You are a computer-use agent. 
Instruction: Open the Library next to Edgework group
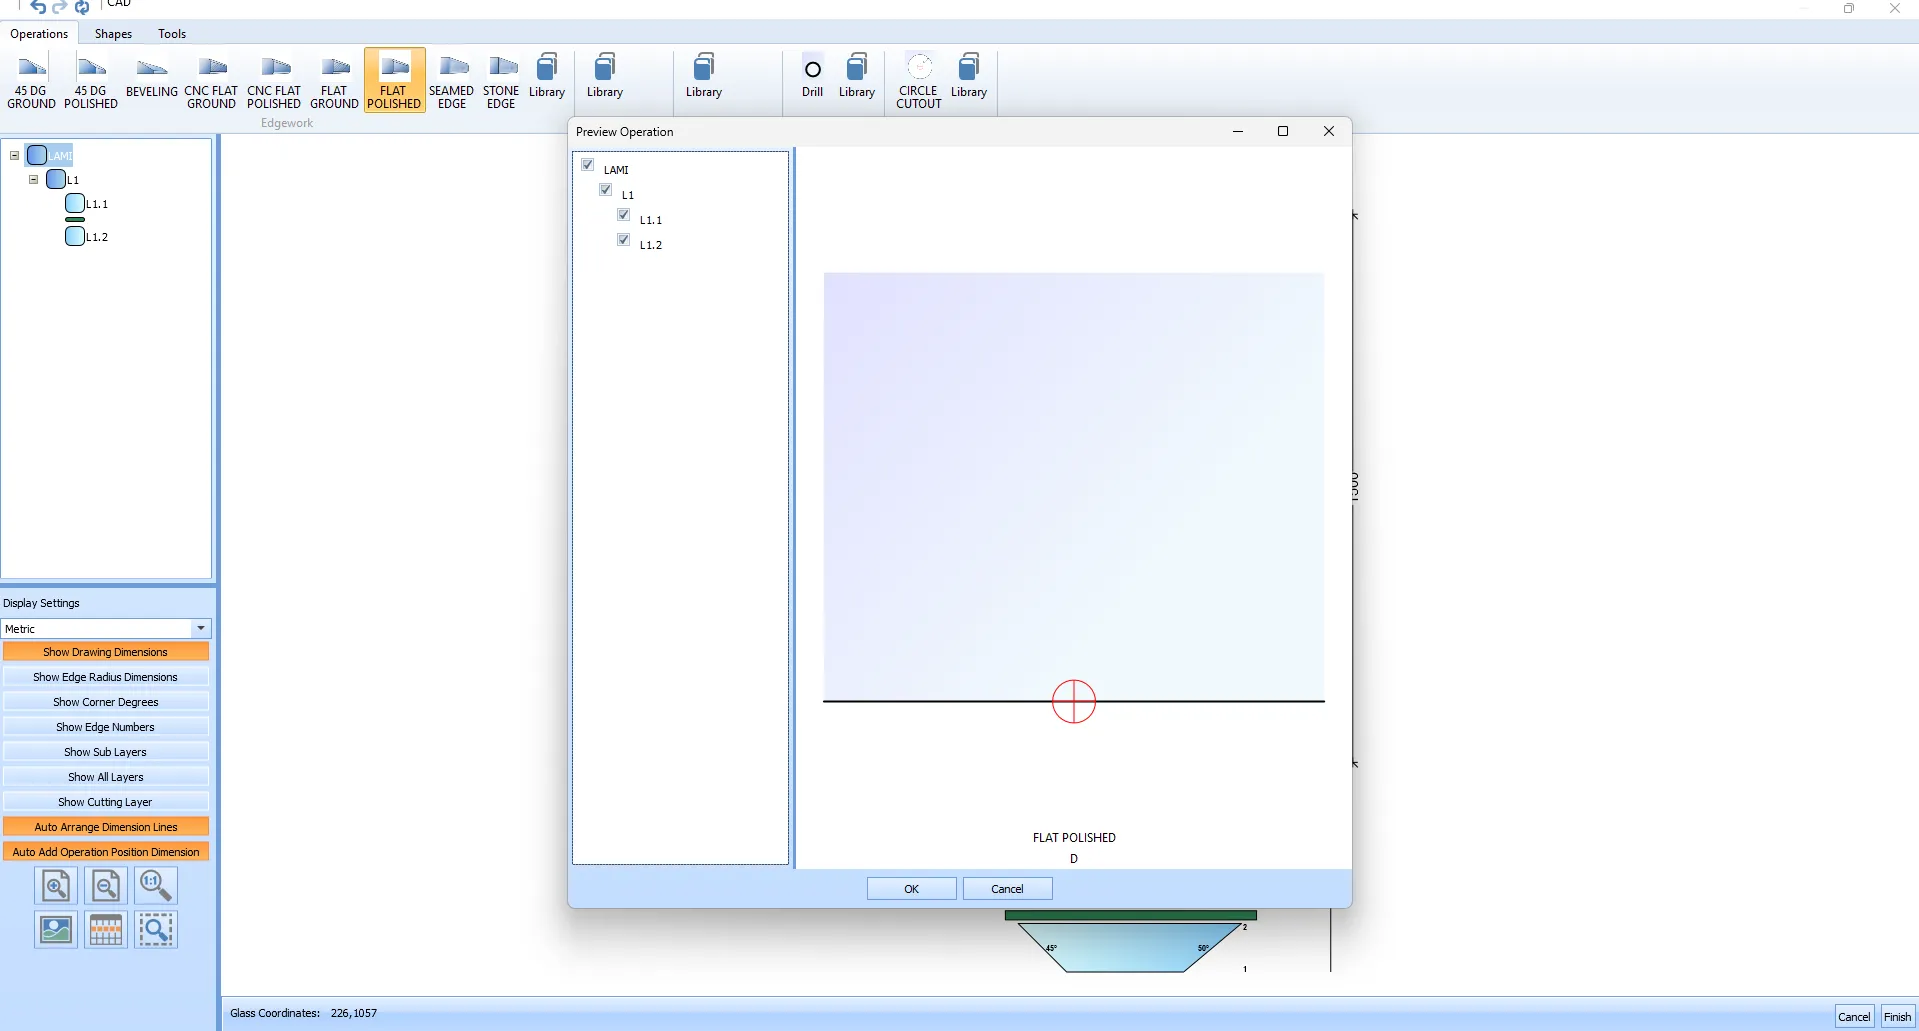[605, 76]
